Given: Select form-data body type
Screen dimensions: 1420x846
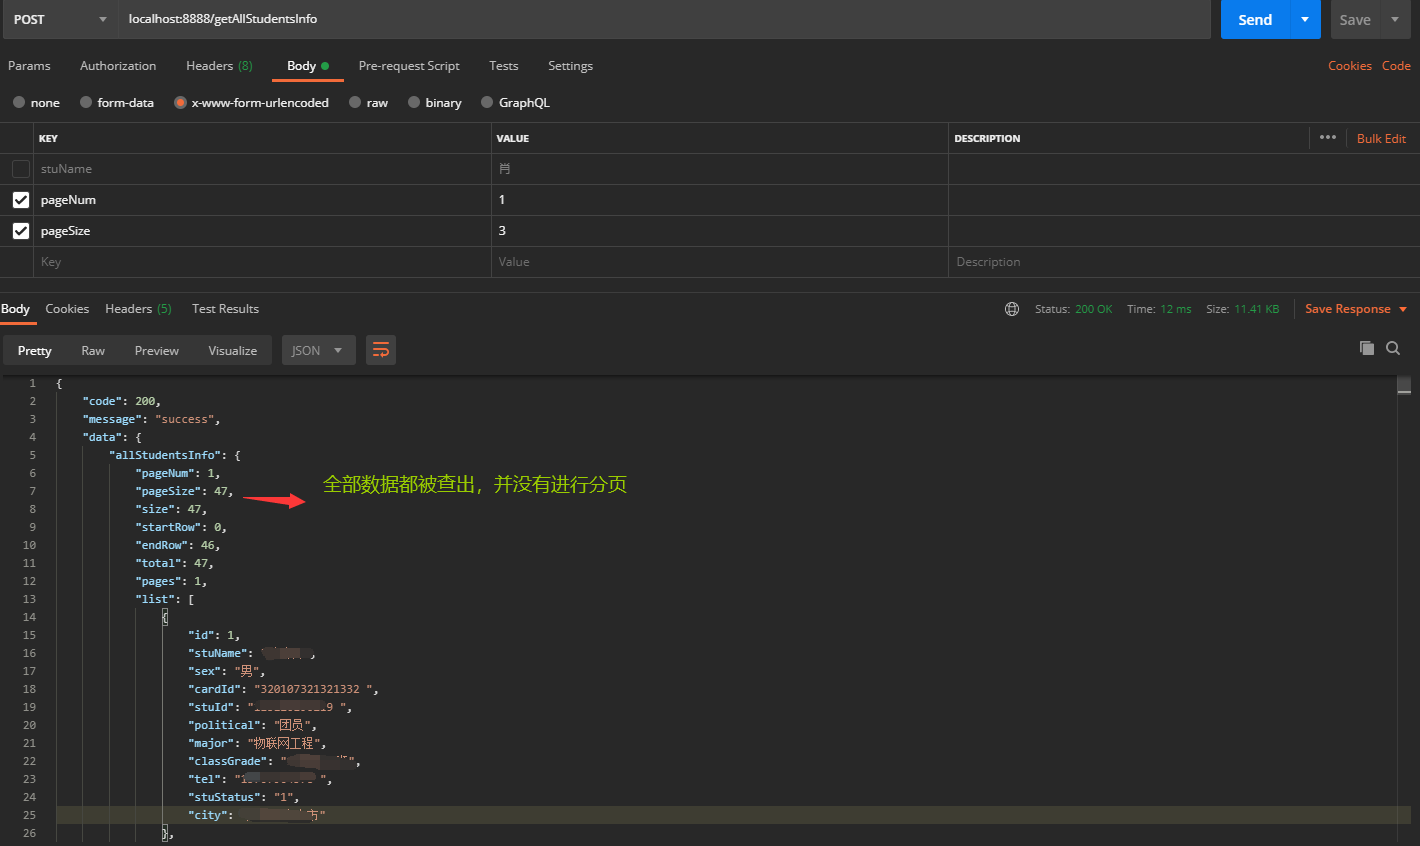Looking at the screenshot, I should coord(117,102).
